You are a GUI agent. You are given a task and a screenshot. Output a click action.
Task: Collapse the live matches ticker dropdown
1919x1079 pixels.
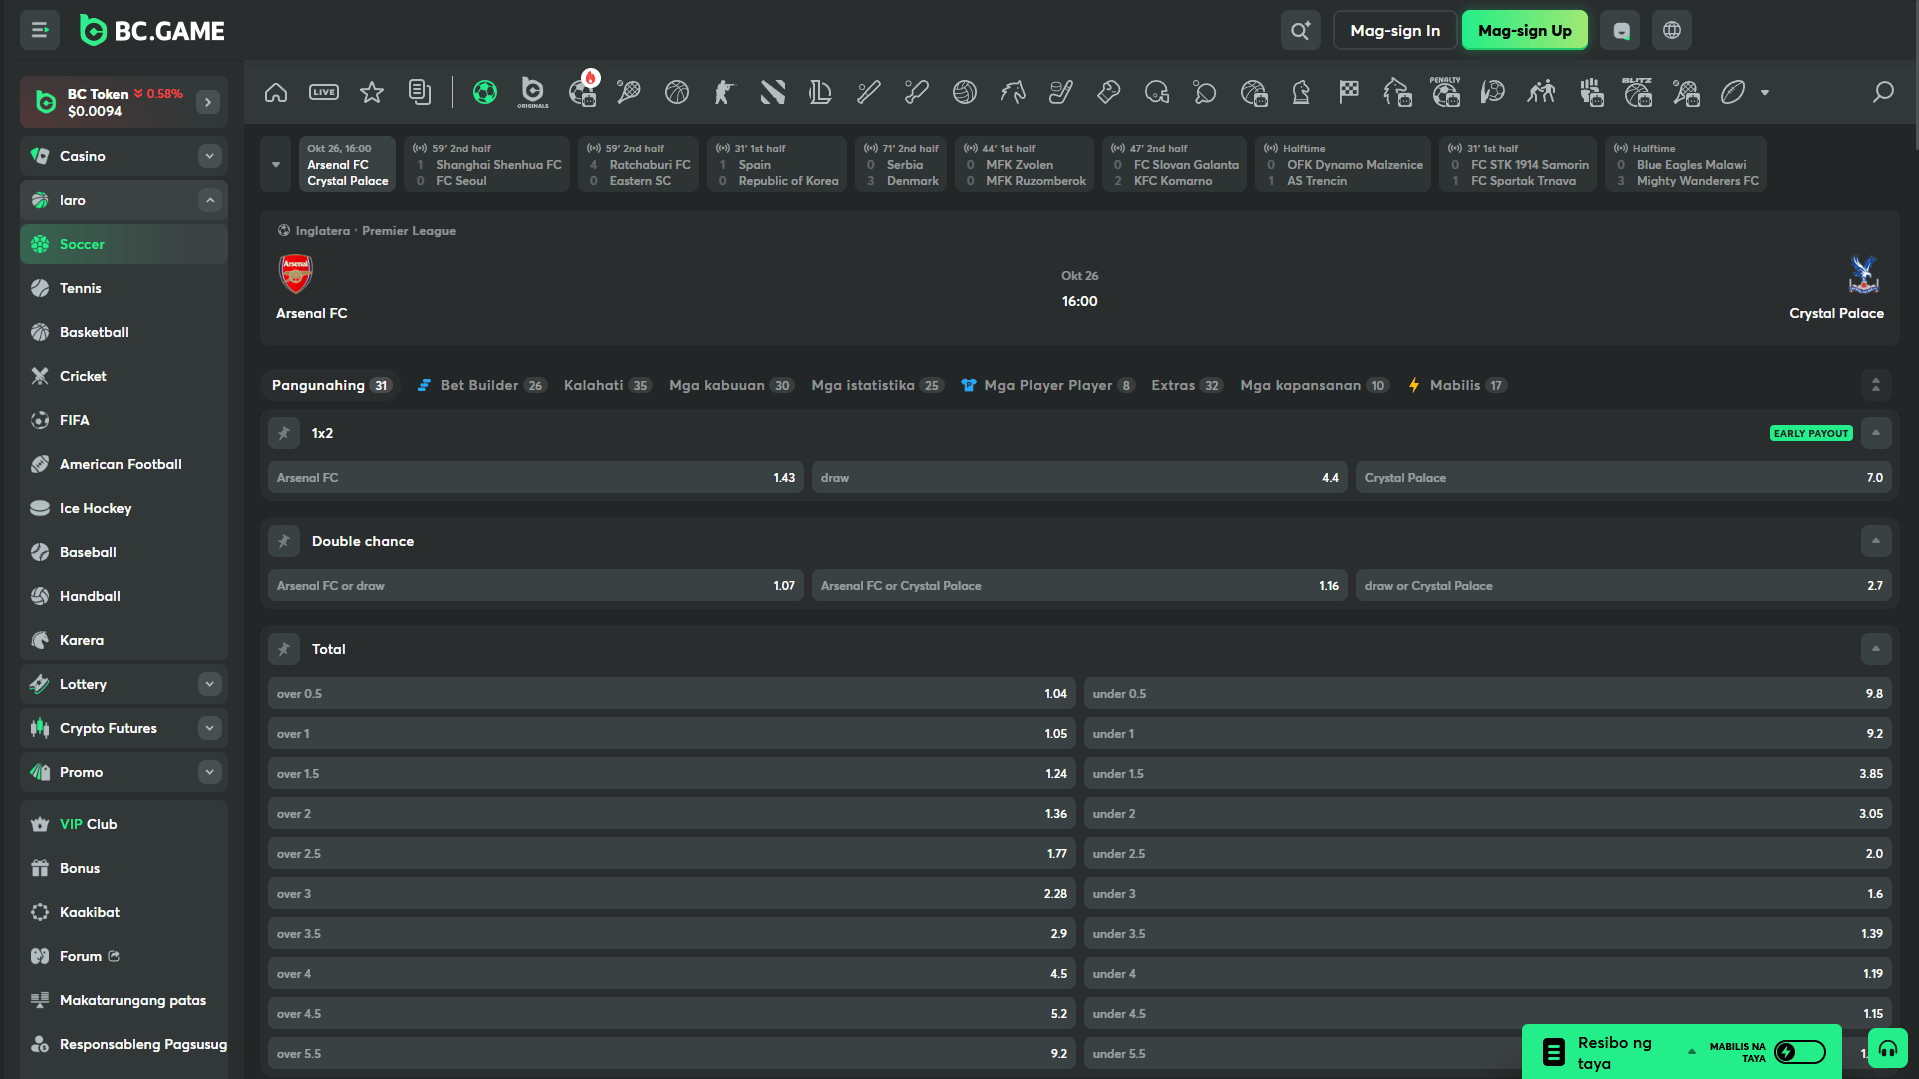coord(276,164)
